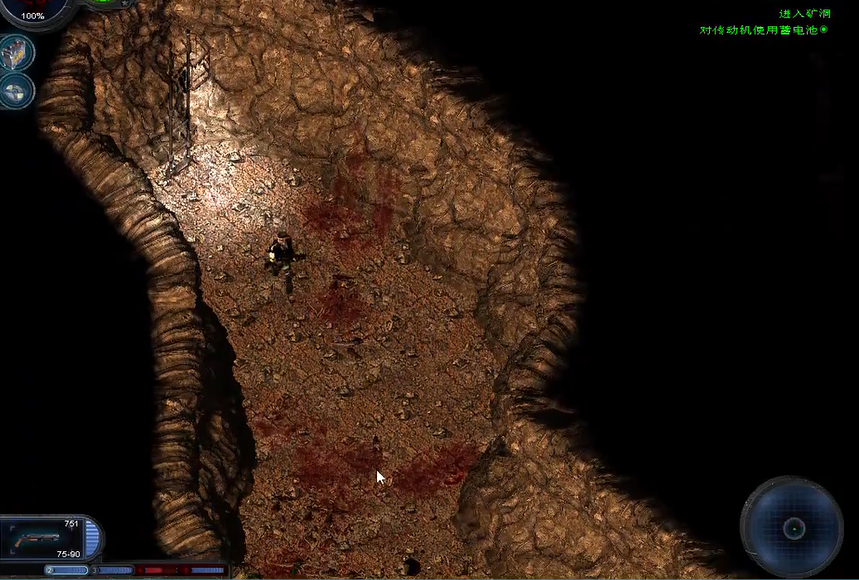Select weapon slot 3 in bottom bar
859x580 pixels.
click(111, 570)
